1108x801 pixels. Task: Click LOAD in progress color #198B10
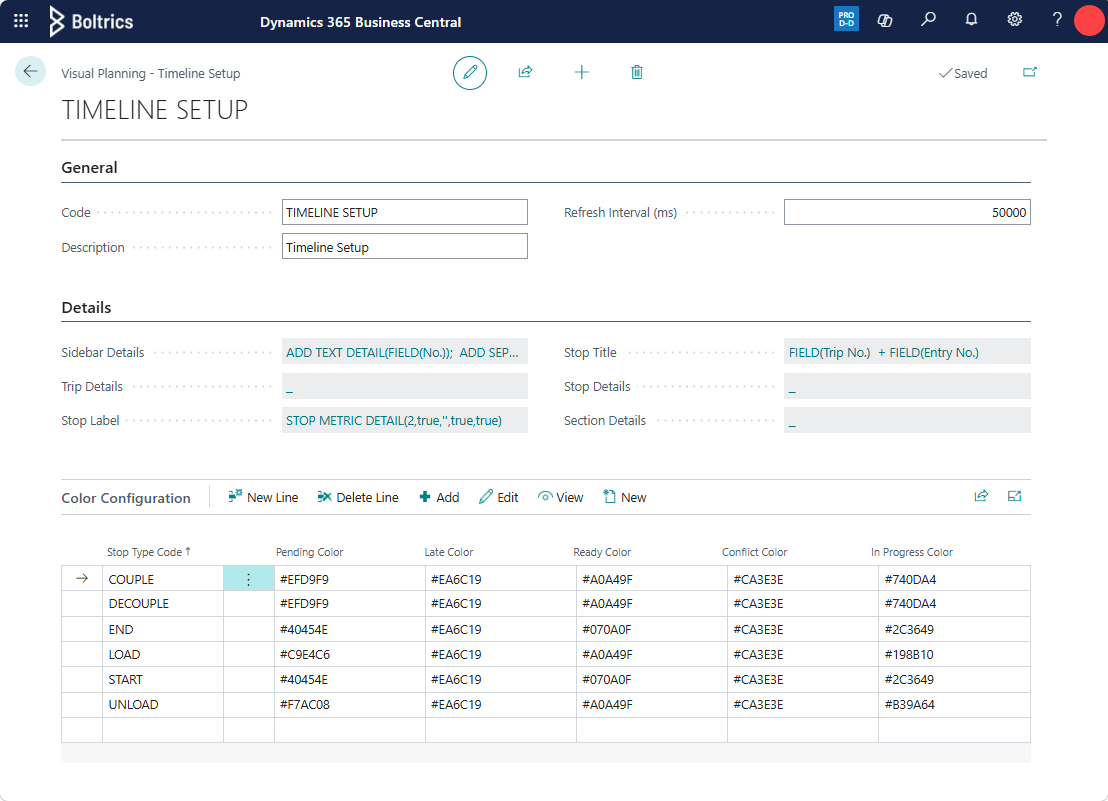(x=954, y=655)
